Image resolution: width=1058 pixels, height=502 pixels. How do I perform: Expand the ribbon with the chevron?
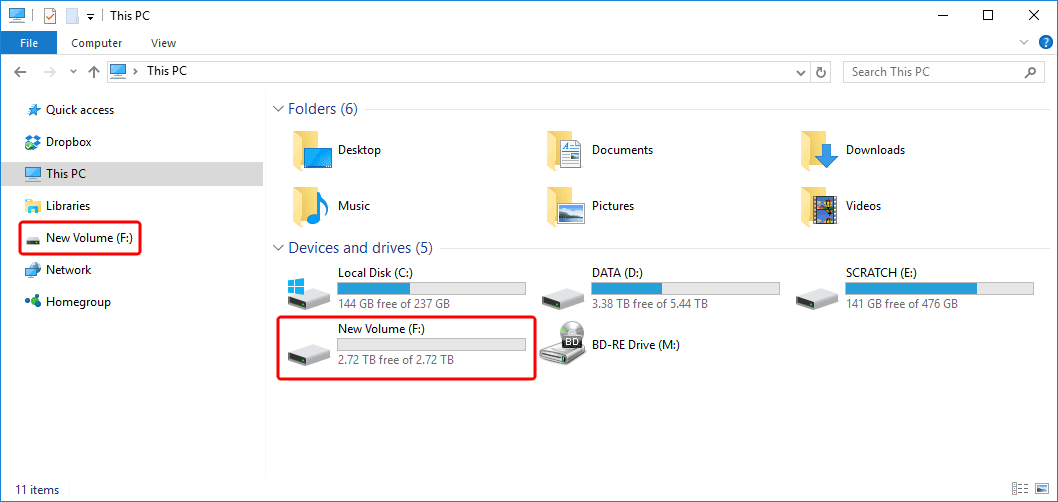click(1024, 43)
